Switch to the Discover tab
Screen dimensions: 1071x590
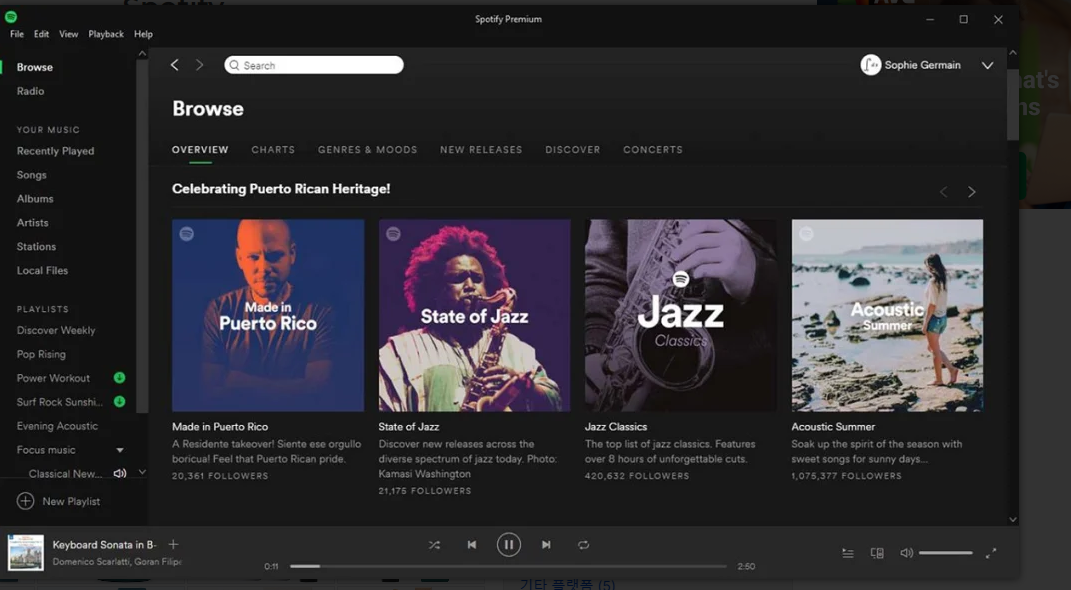tap(572, 150)
